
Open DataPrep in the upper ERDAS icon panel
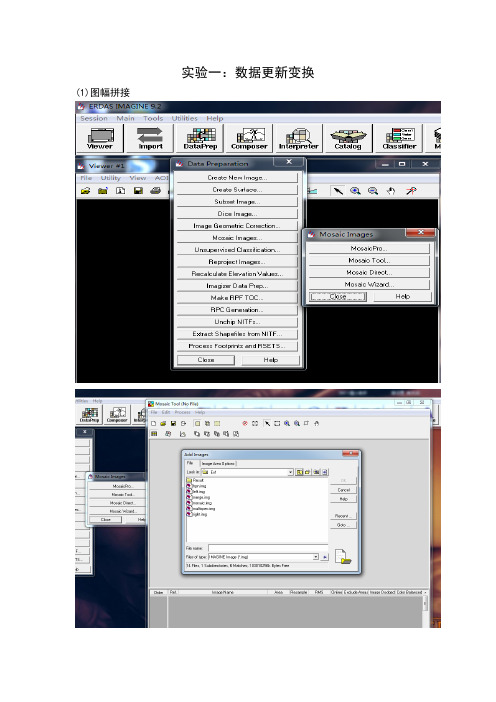tap(200, 138)
